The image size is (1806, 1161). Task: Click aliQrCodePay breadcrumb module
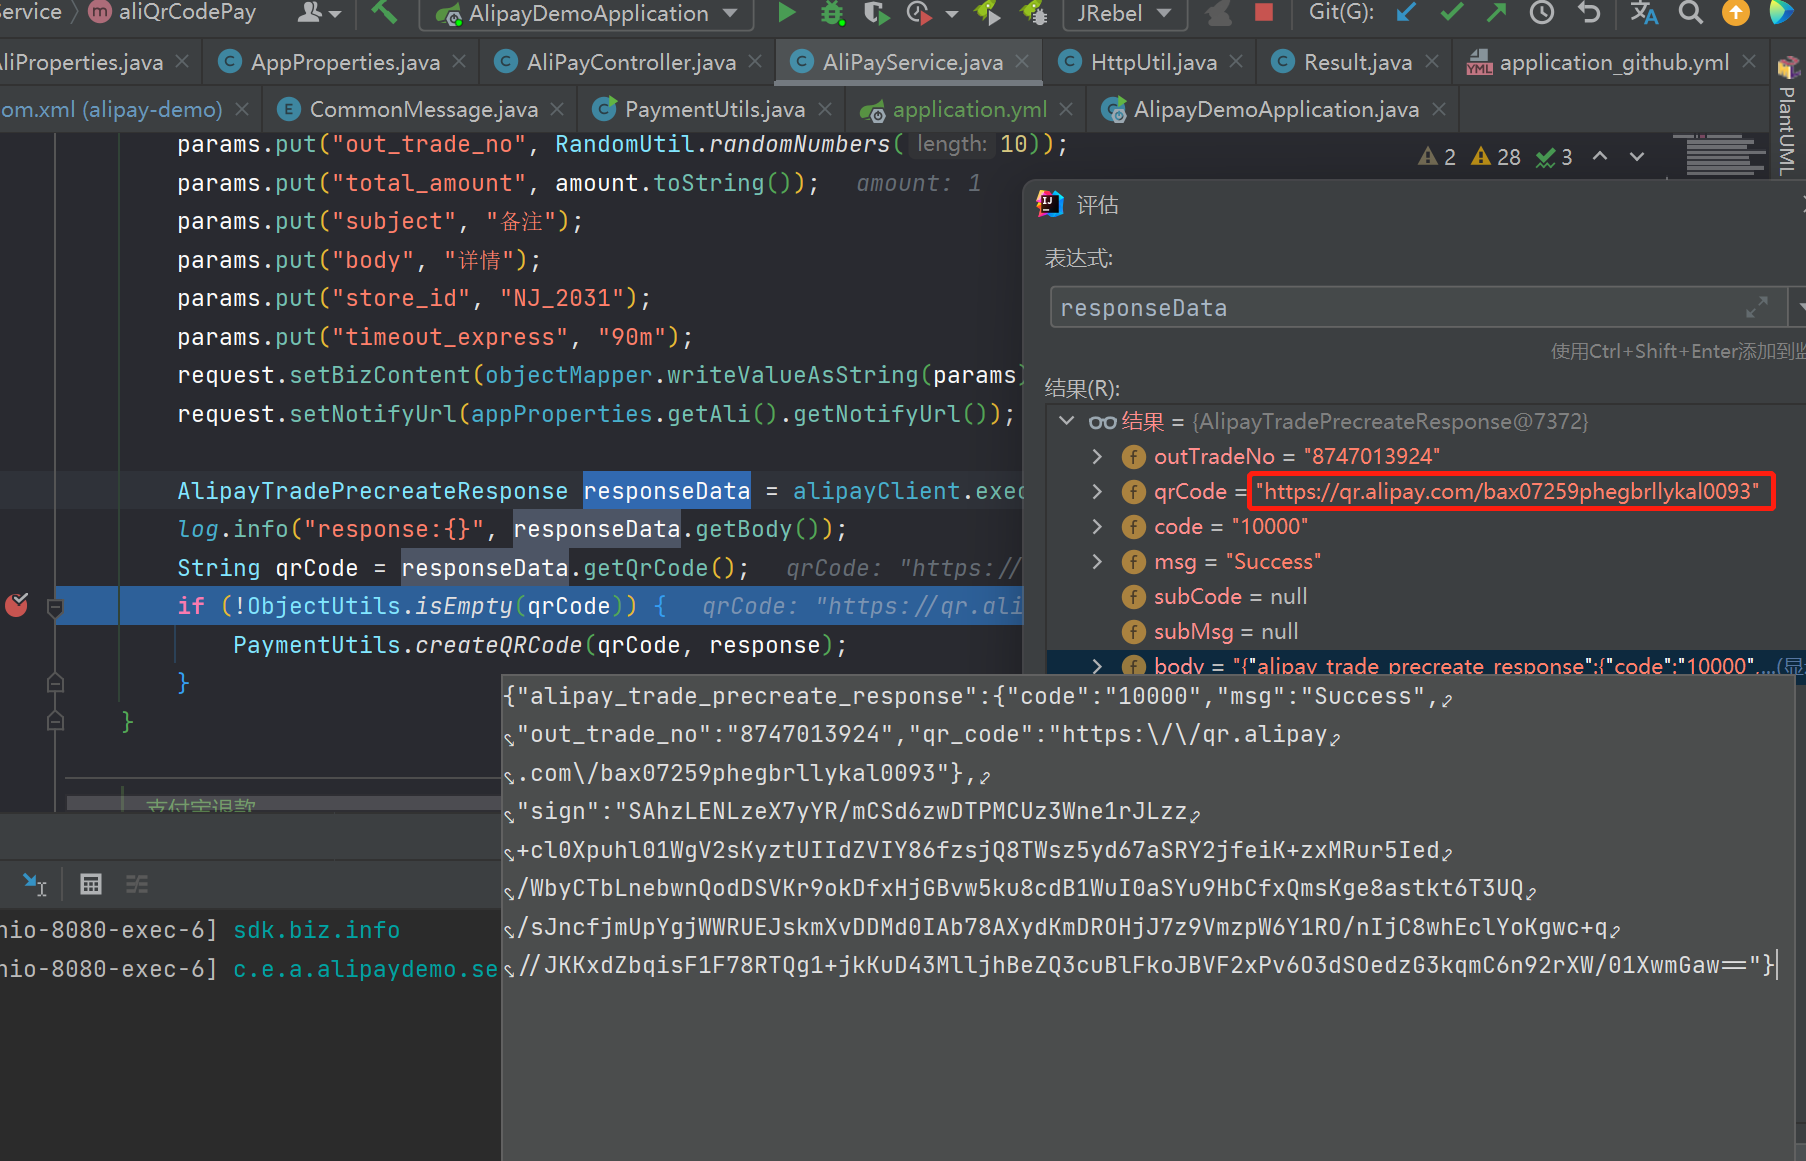pos(172,13)
